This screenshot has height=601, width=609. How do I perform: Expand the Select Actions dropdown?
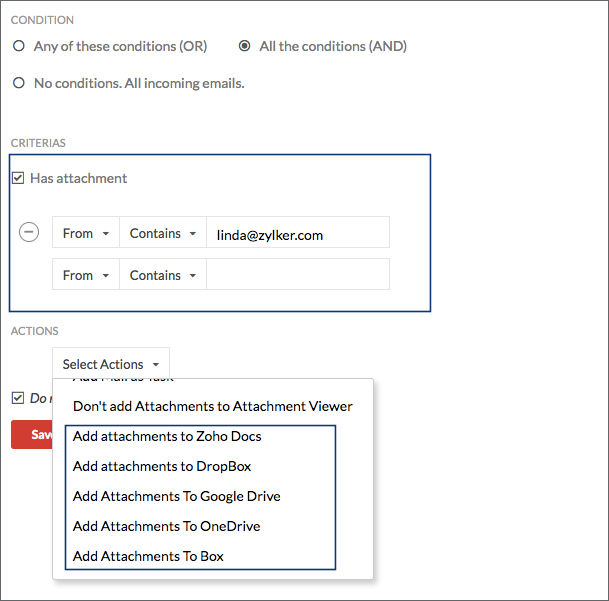110,364
